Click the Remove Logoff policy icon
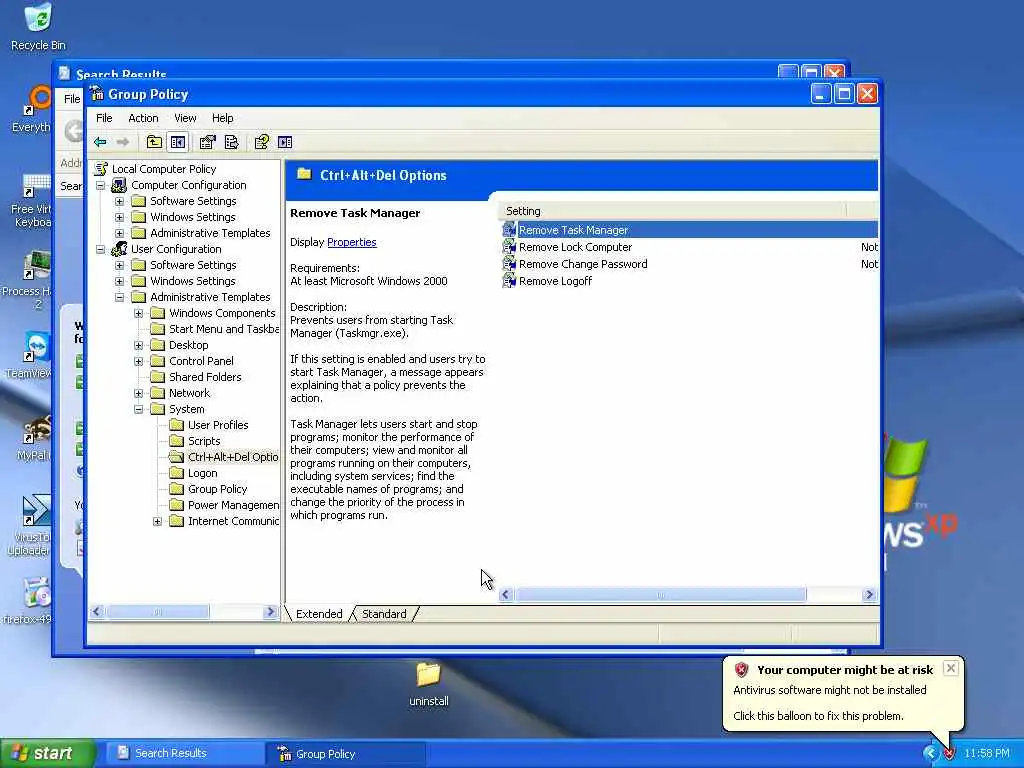The height and width of the screenshot is (768, 1024). click(509, 281)
